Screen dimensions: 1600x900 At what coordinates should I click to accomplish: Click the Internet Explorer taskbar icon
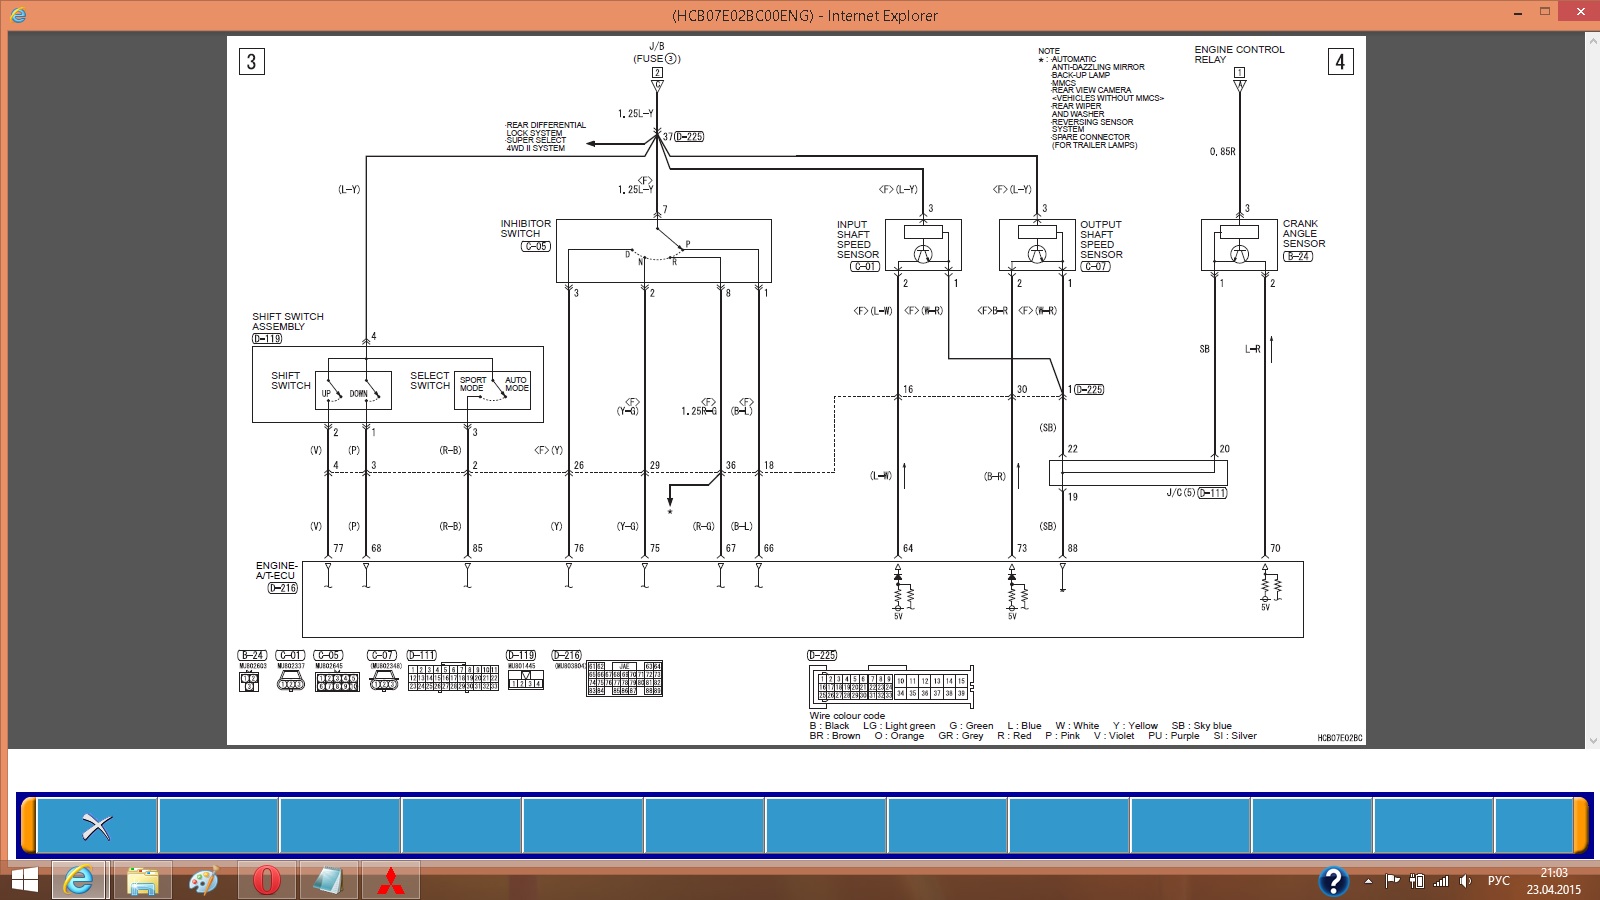click(x=79, y=881)
